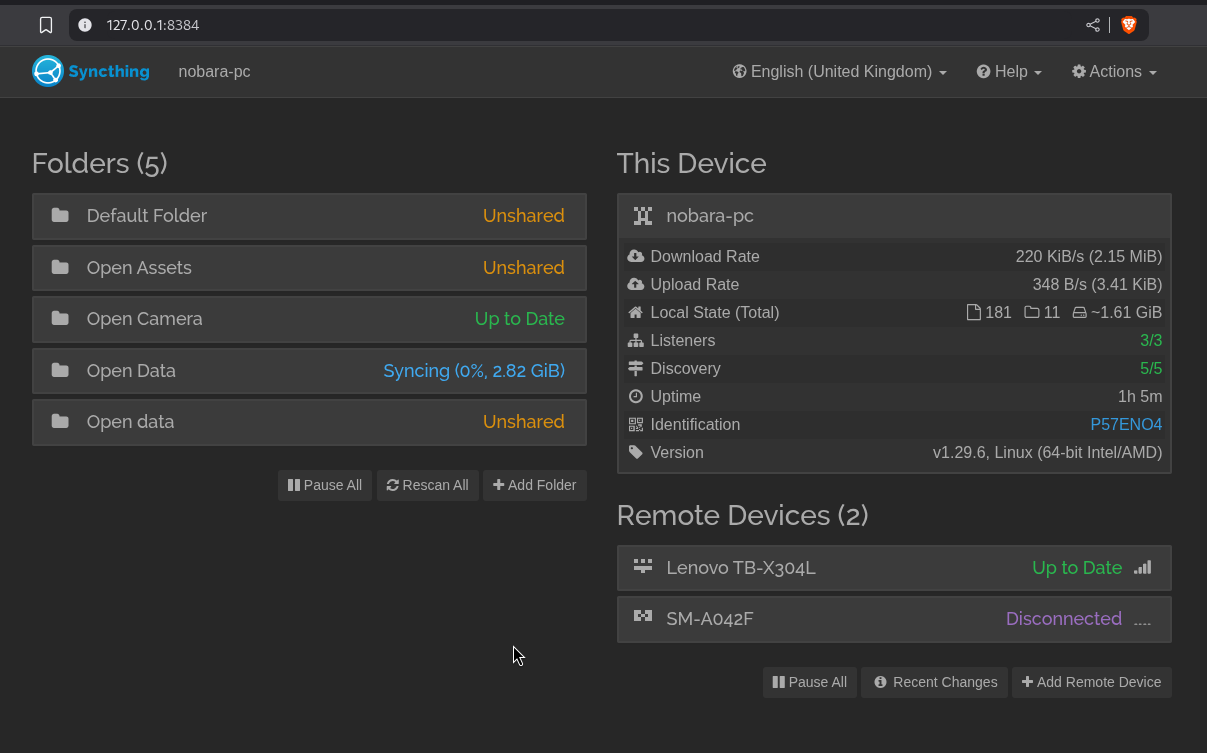Screen dimensions: 1207x753
Task: Expand the Open Assets folder panel
Action: pos(309,268)
